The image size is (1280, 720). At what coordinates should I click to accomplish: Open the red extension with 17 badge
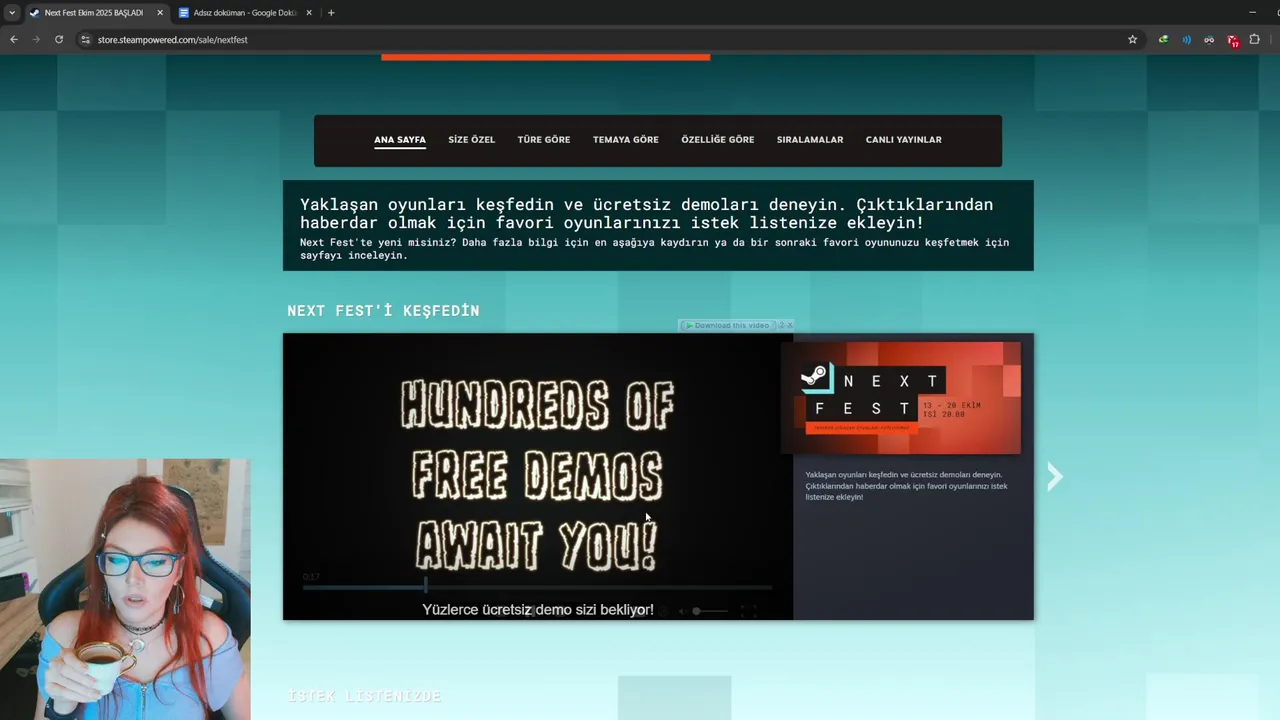coord(1233,40)
